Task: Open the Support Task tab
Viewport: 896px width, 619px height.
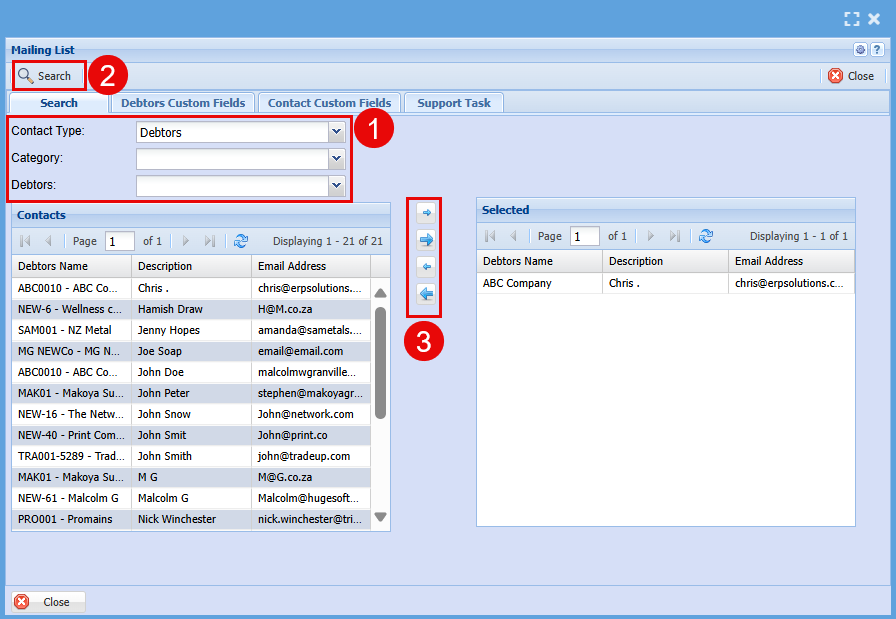Action: [453, 103]
